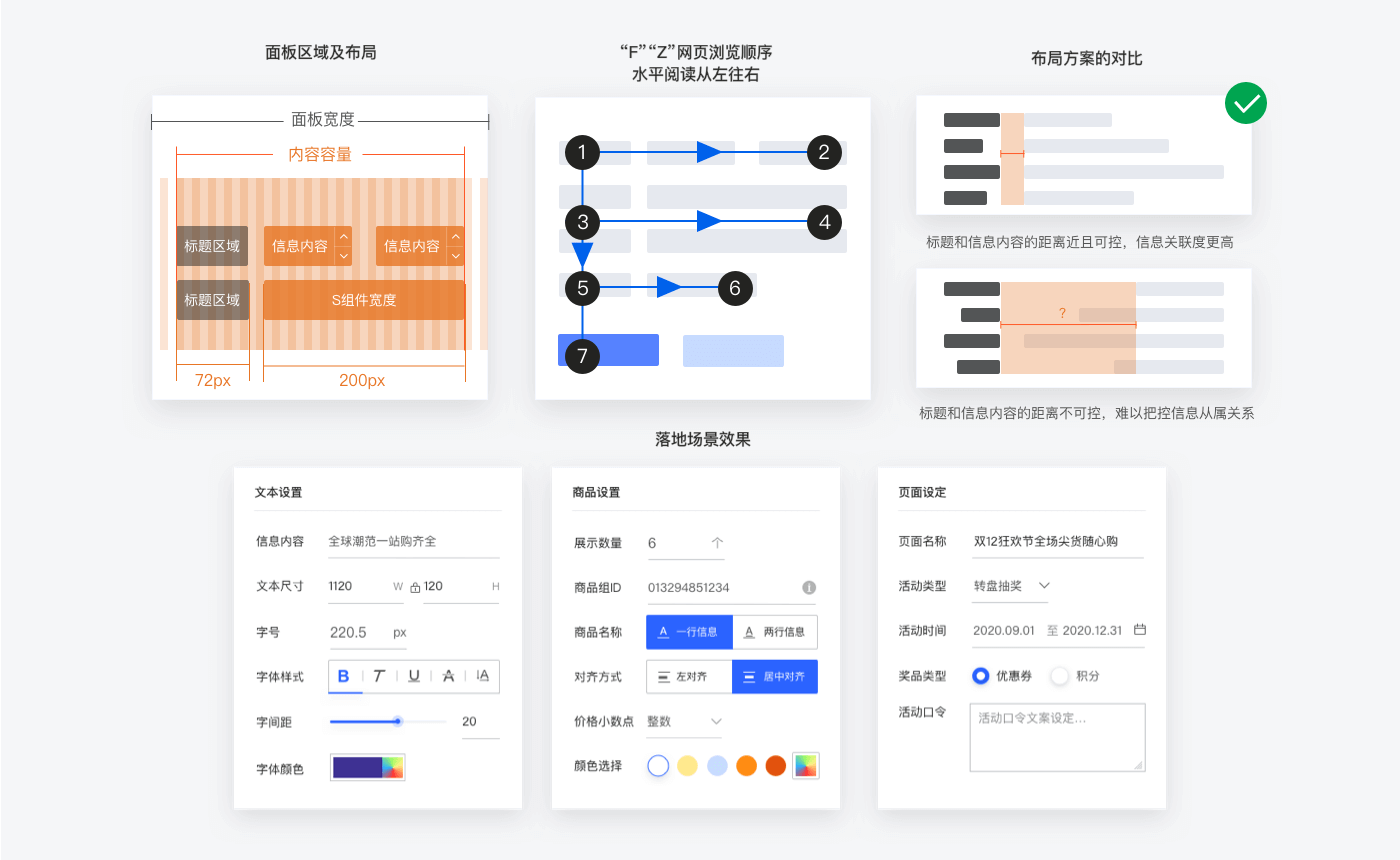Select the white circle in 颜色选择
The width and height of the screenshot is (1400, 860).
pos(658,766)
